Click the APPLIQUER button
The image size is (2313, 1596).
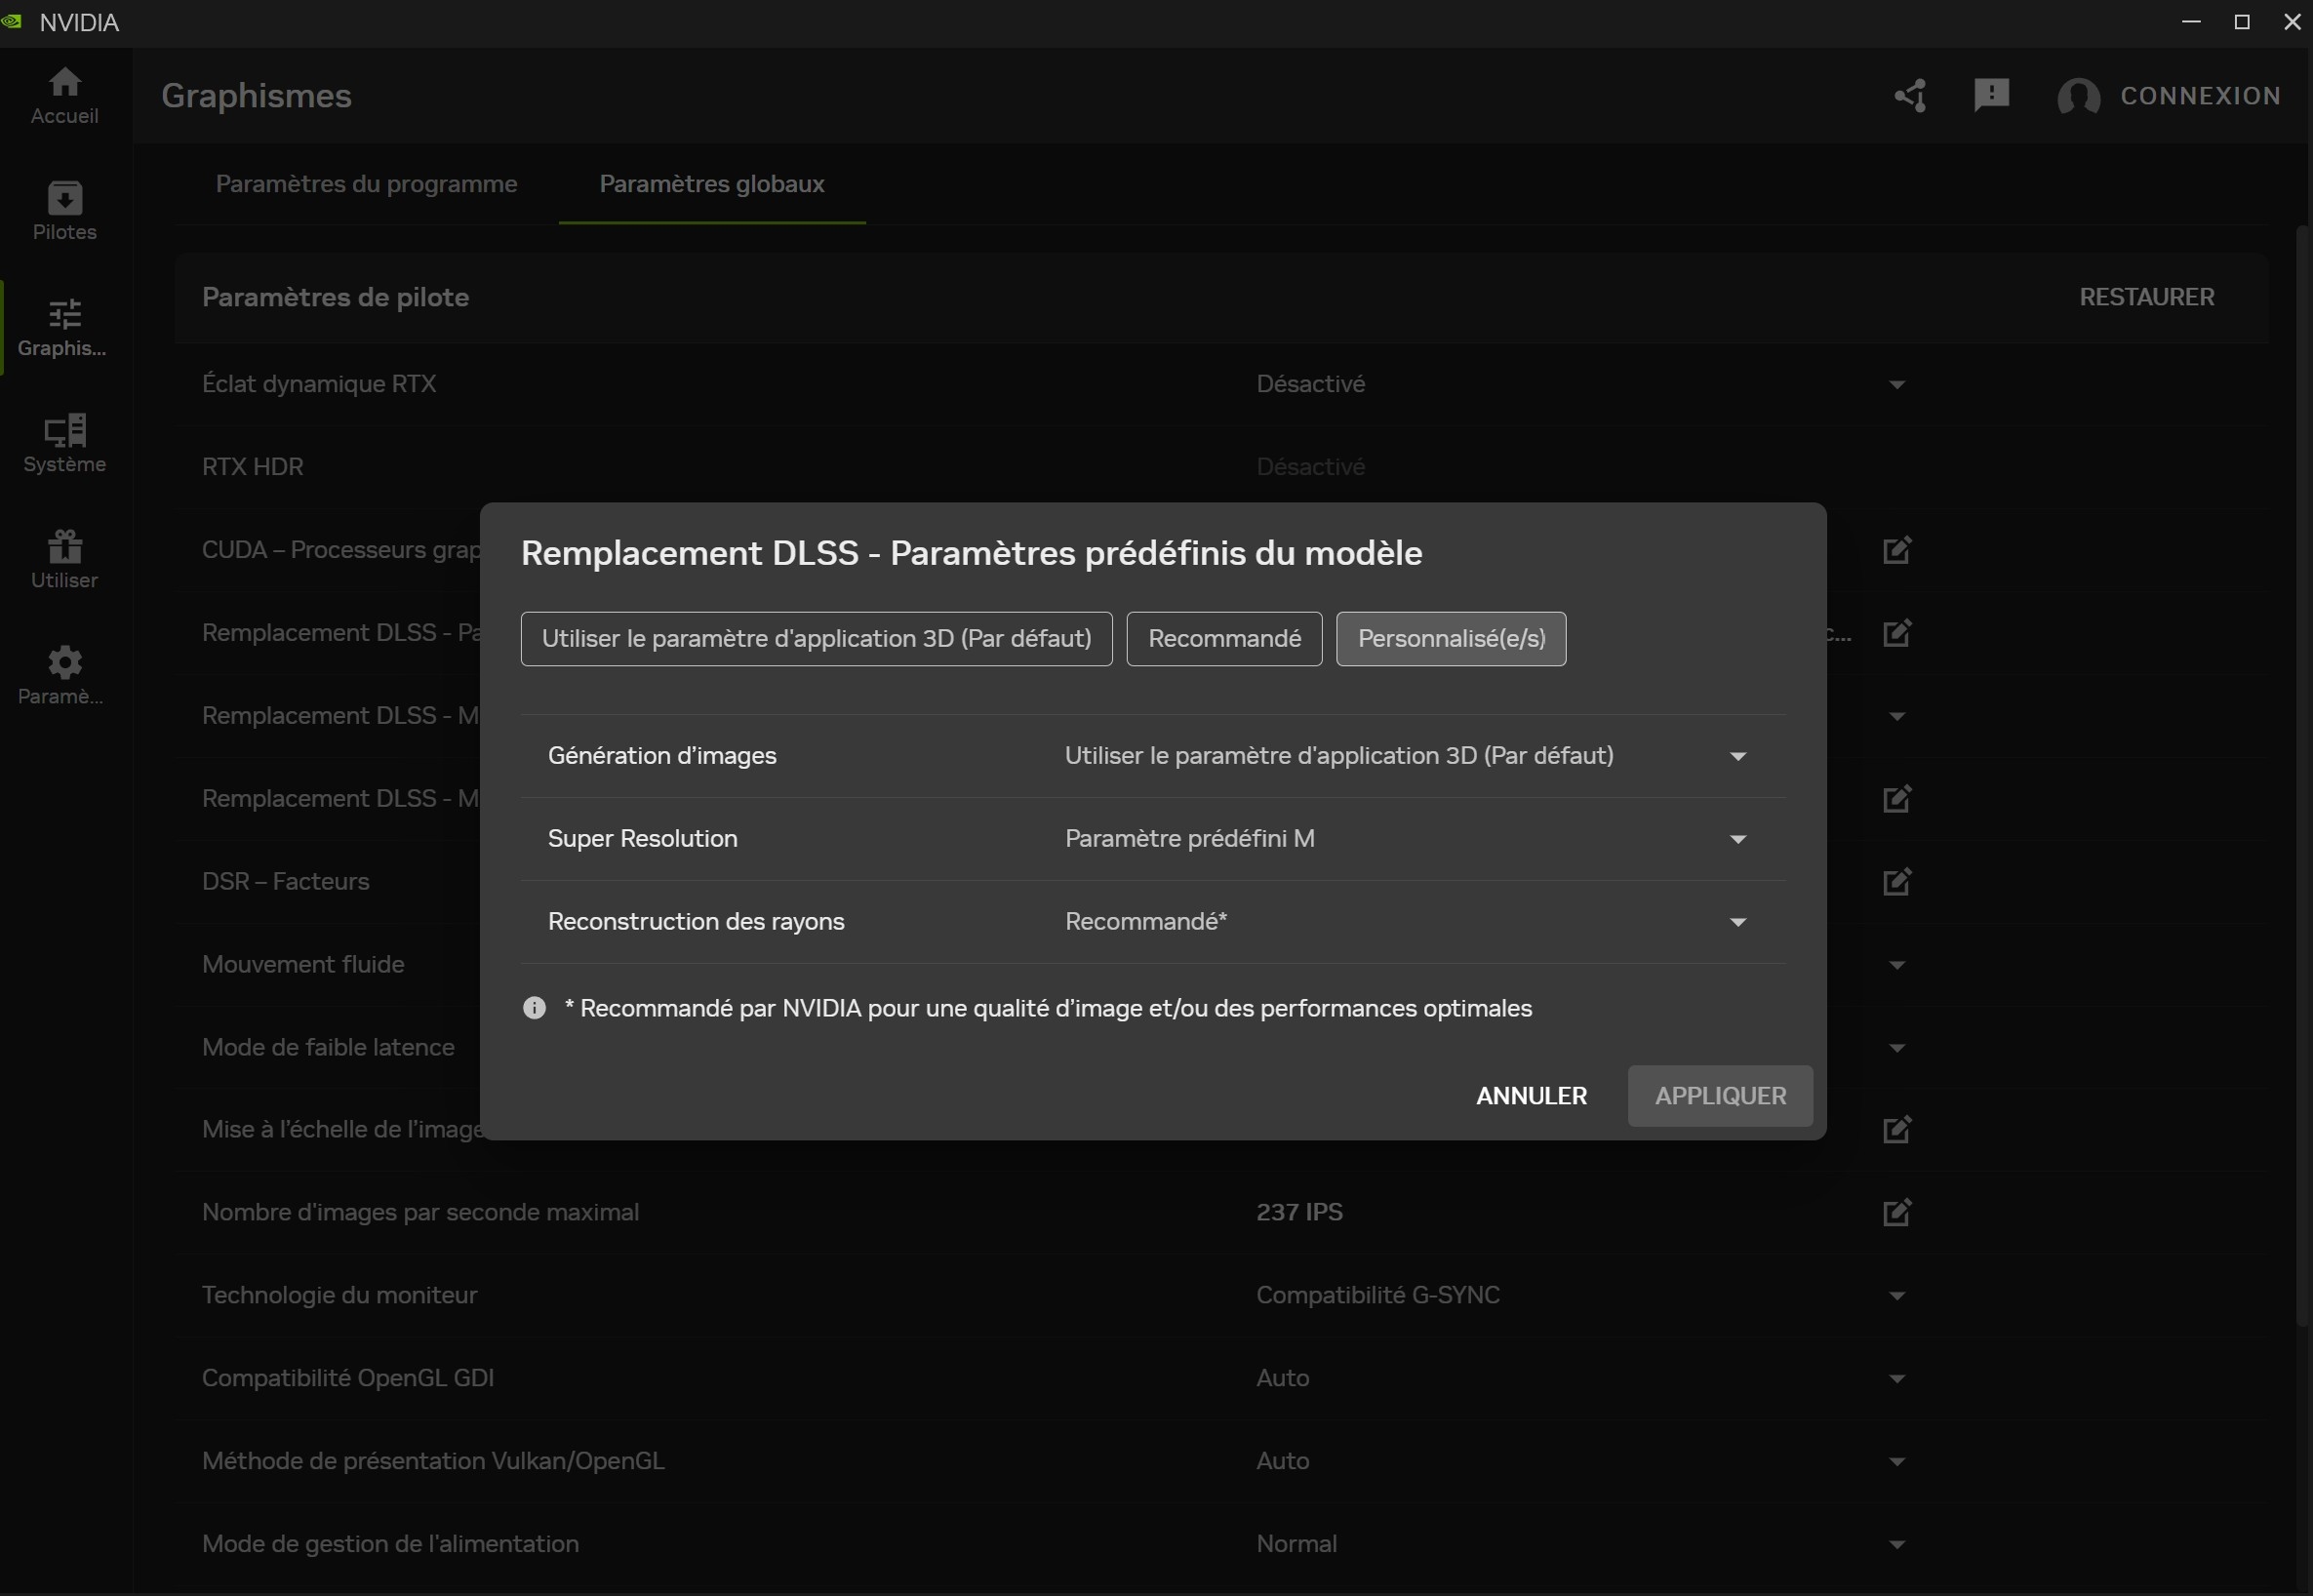1719,1095
